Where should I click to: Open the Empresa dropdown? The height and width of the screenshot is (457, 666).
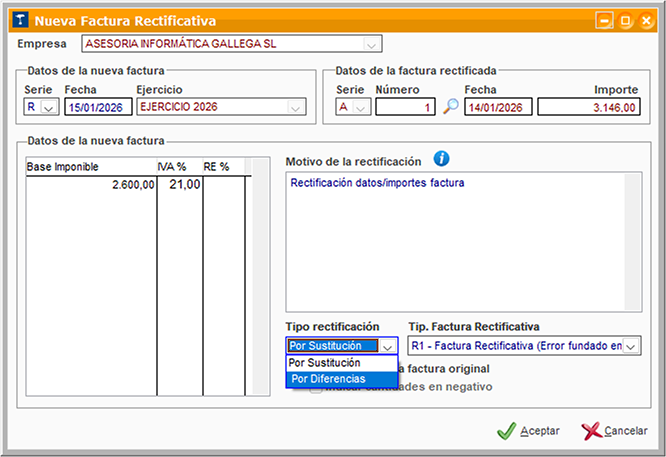pos(371,44)
